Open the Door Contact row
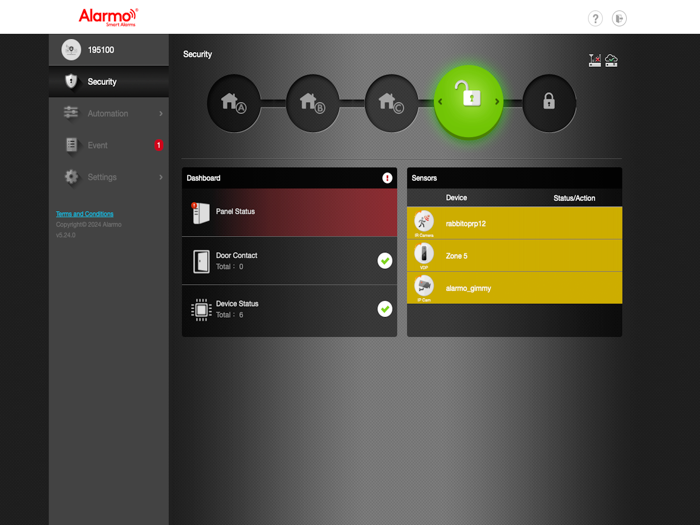This screenshot has height=525, width=700. tap(289, 261)
